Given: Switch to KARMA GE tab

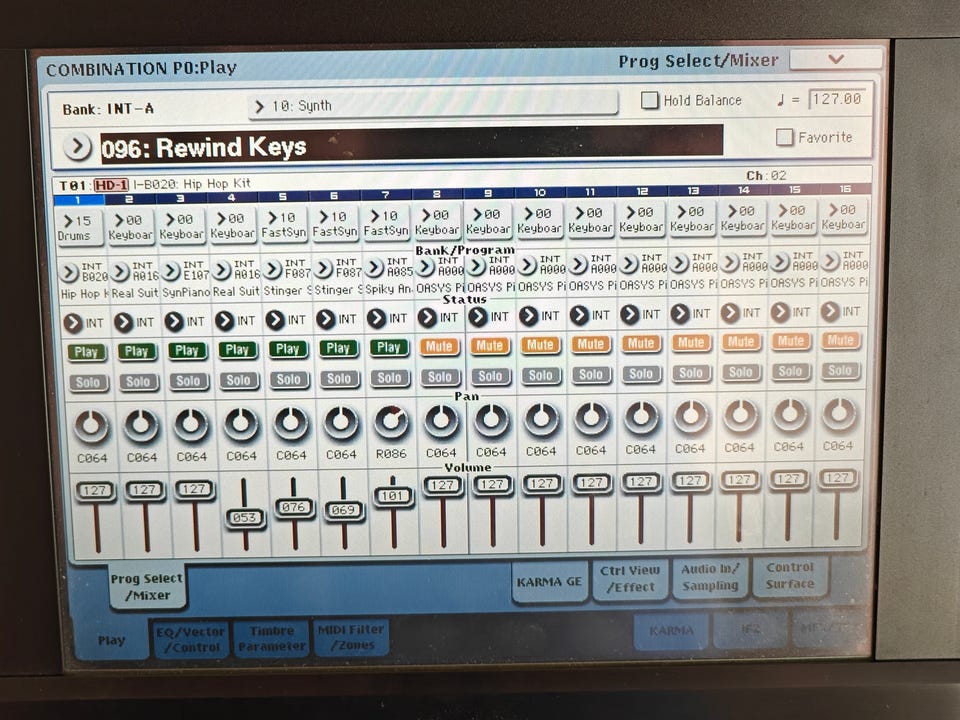Looking at the screenshot, I should (549, 582).
